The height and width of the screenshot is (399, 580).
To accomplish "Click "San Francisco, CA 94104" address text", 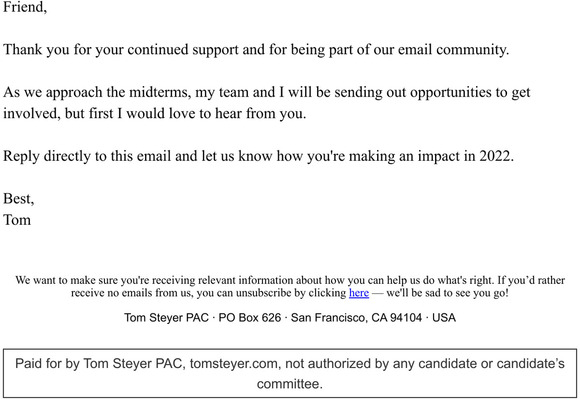I will (356, 318).
